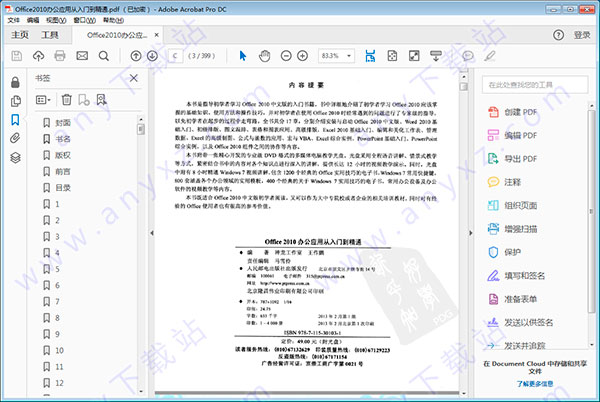This screenshot has width=600, height=402.
Task: Open the 视图 menu
Action: pyautogui.click(x=56, y=20)
